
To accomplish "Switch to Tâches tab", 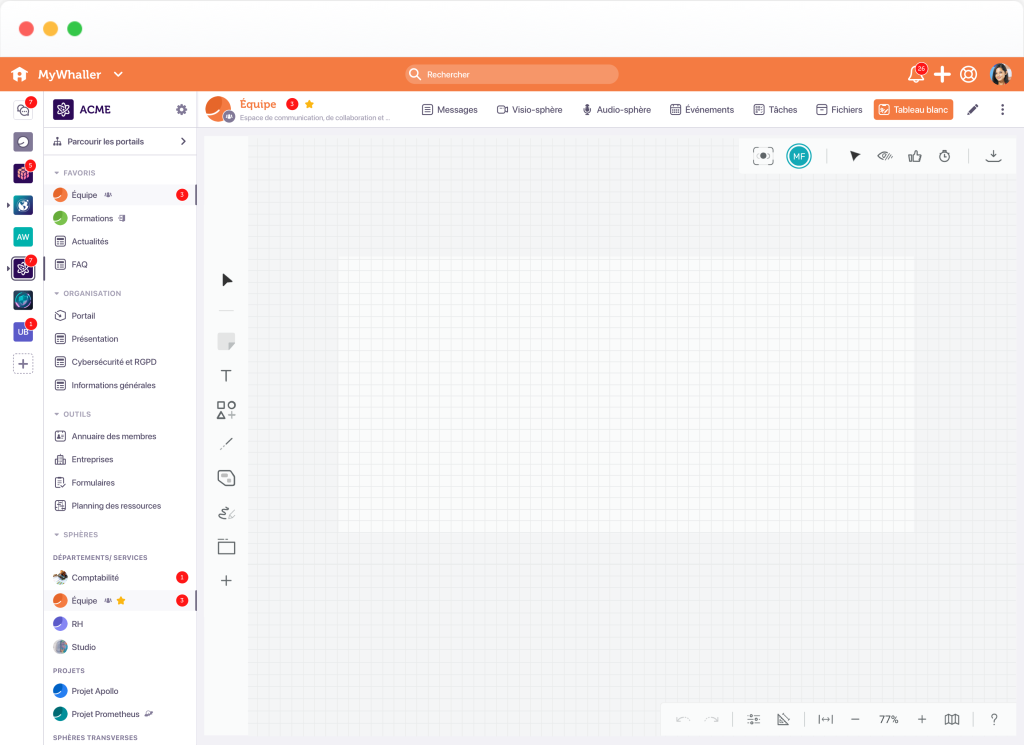I will pyautogui.click(x=775, y=110).
